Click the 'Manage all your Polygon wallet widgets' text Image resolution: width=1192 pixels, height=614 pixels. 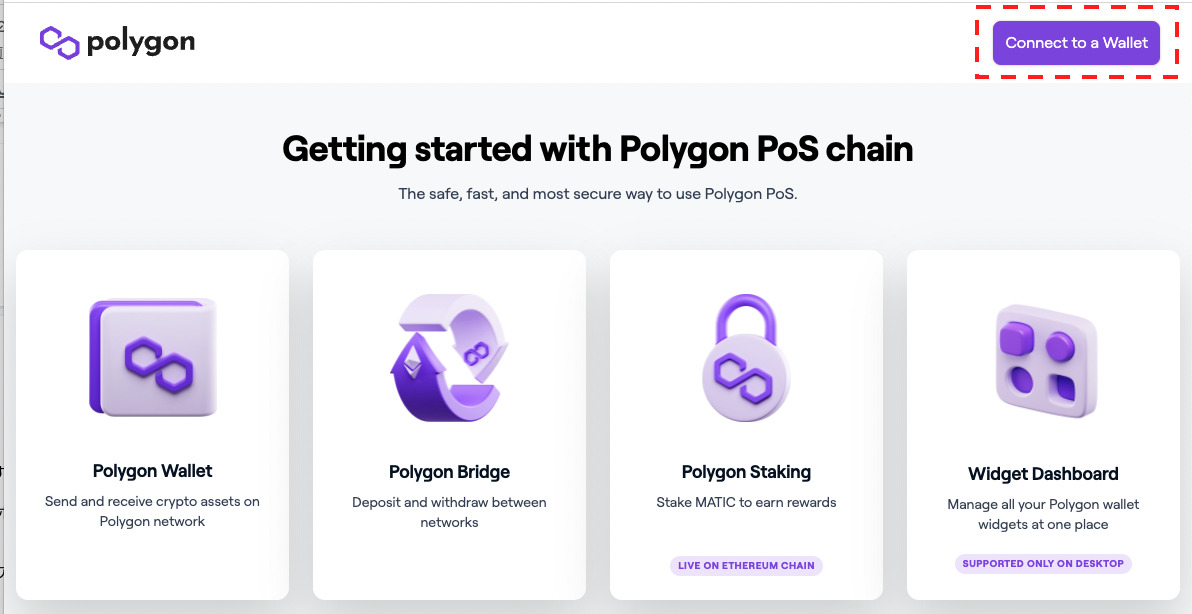click(1043, 514)
